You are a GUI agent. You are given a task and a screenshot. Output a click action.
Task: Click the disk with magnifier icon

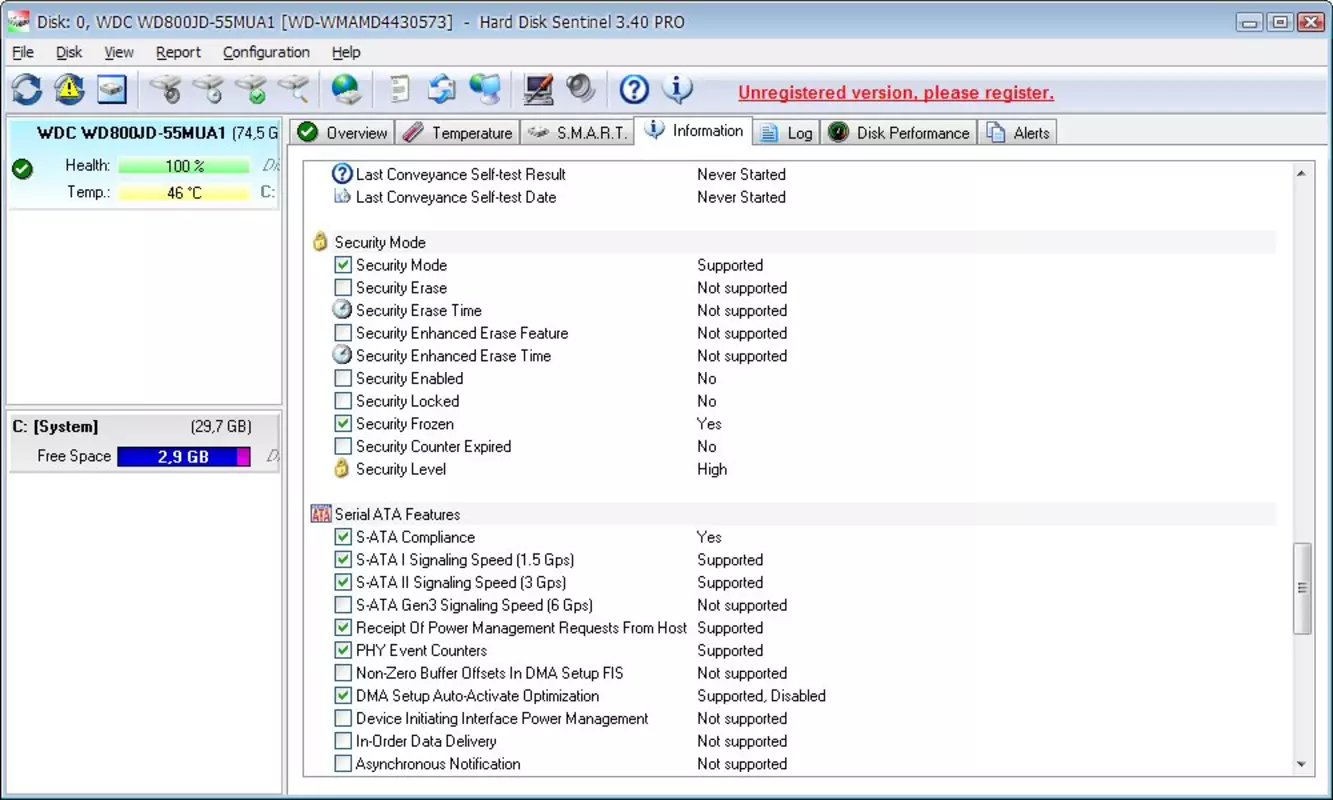pyautogui.click(x=292, y=90)
